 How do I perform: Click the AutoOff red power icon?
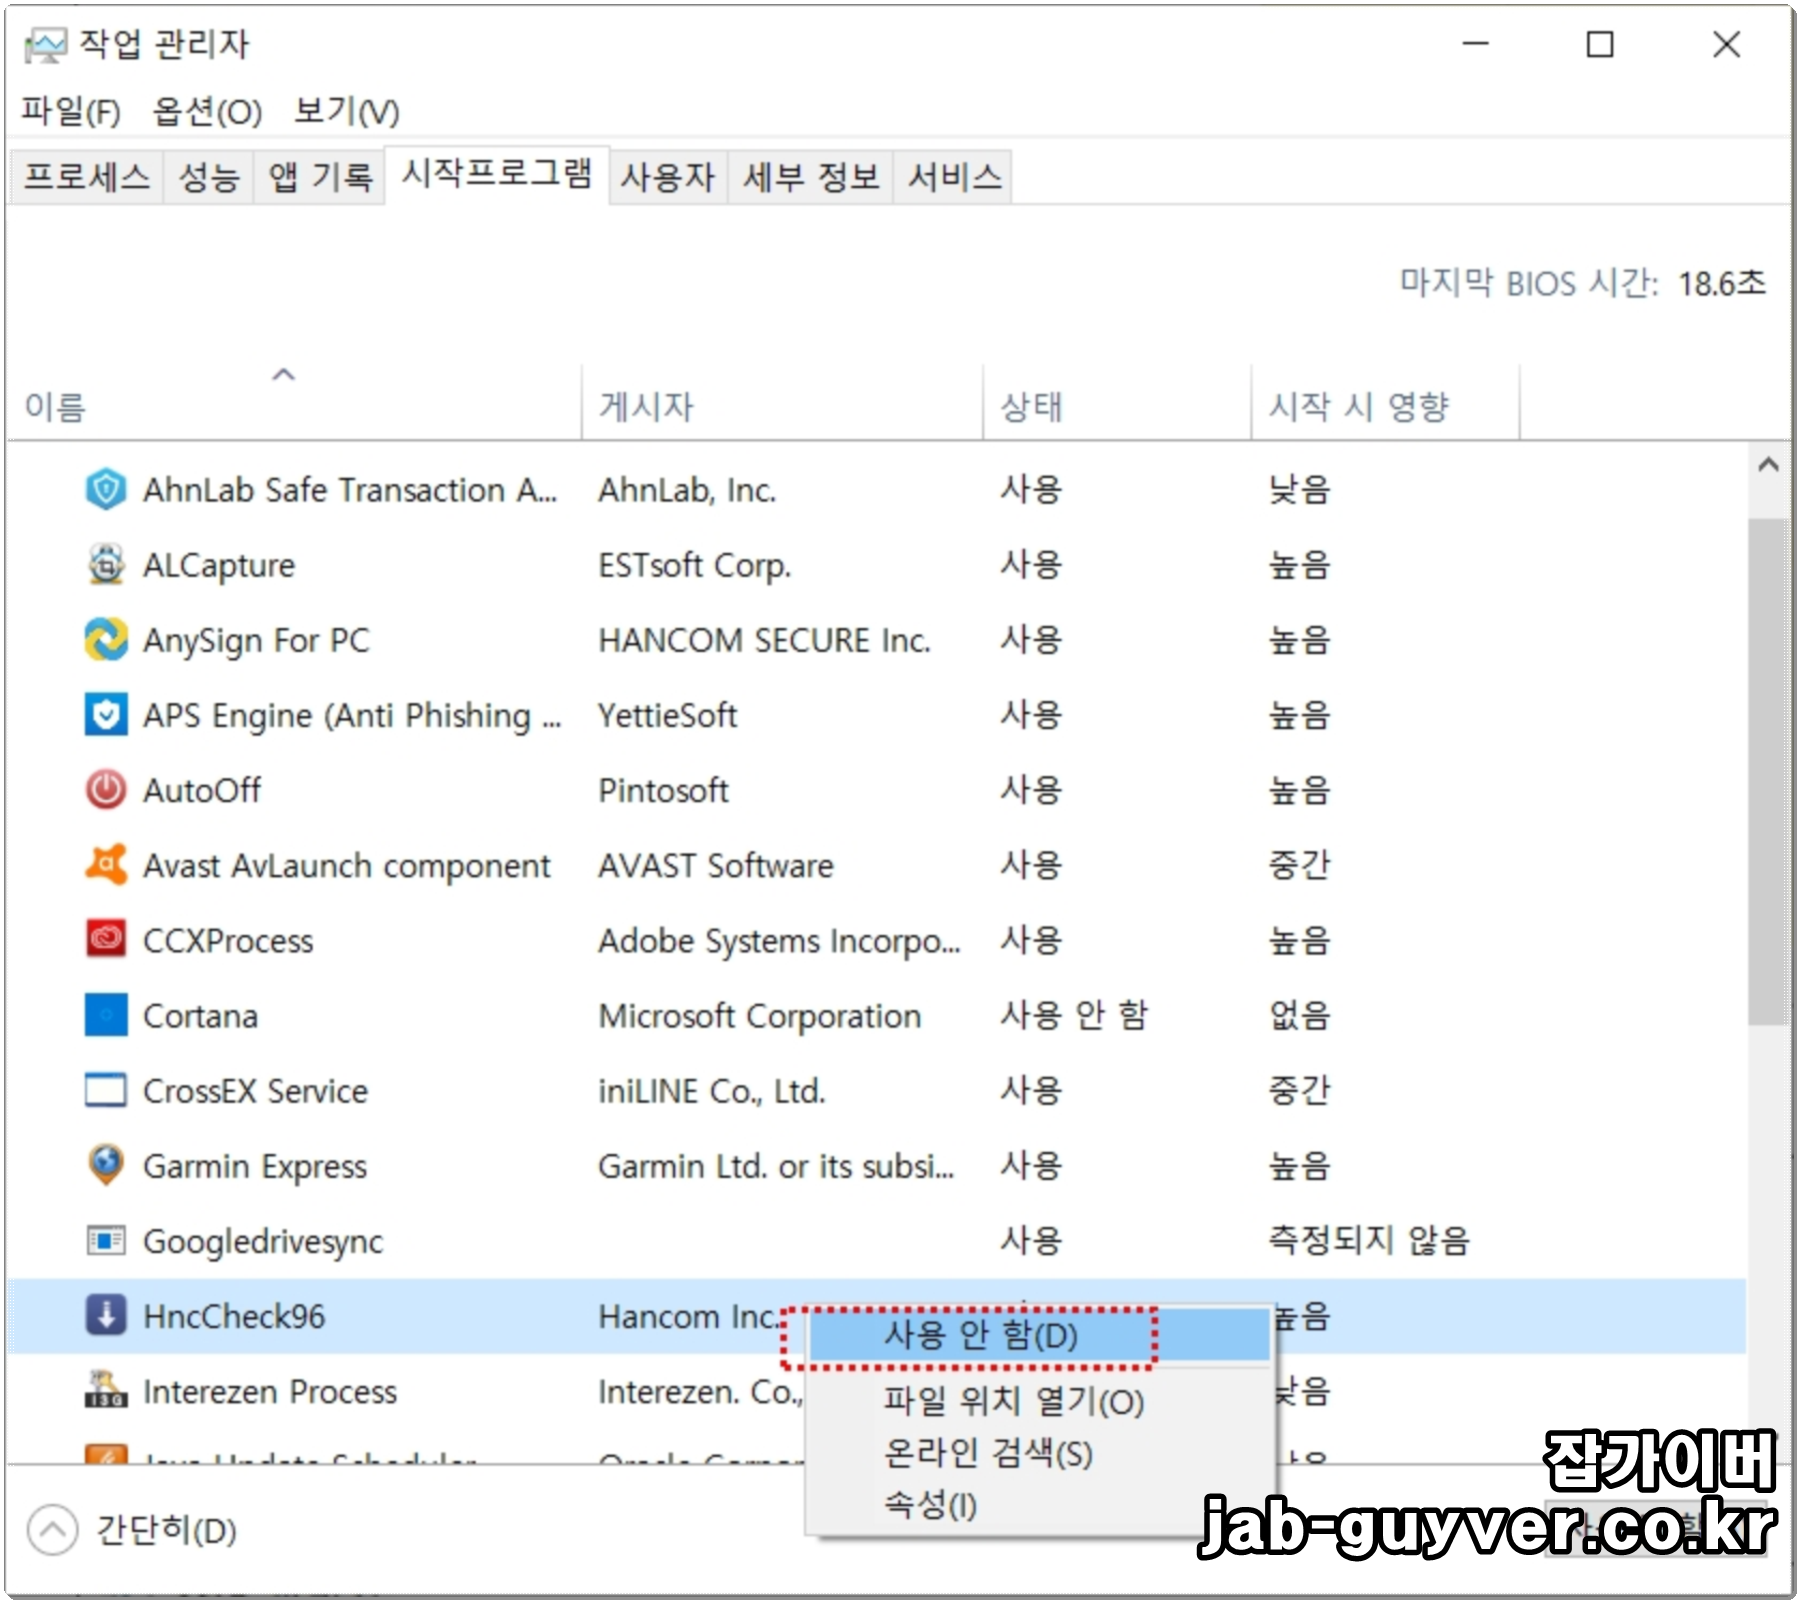(106, 790)
